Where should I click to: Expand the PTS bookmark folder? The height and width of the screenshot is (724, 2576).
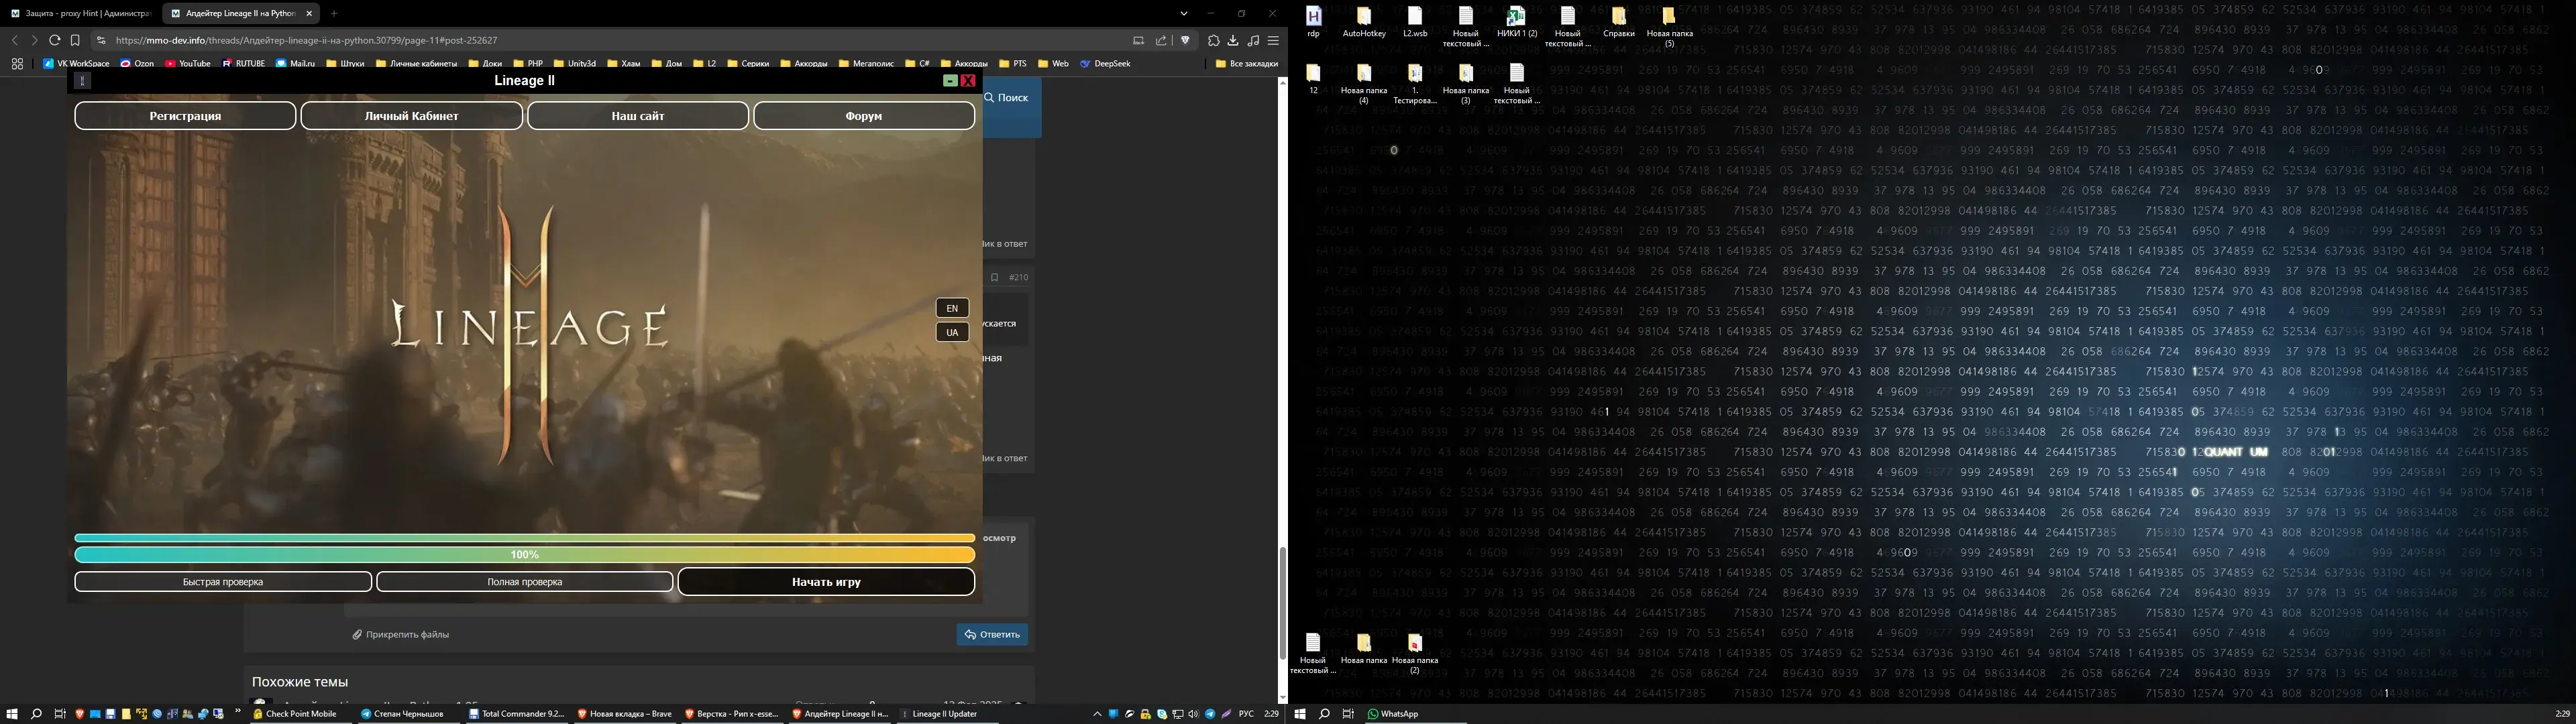1013,64
